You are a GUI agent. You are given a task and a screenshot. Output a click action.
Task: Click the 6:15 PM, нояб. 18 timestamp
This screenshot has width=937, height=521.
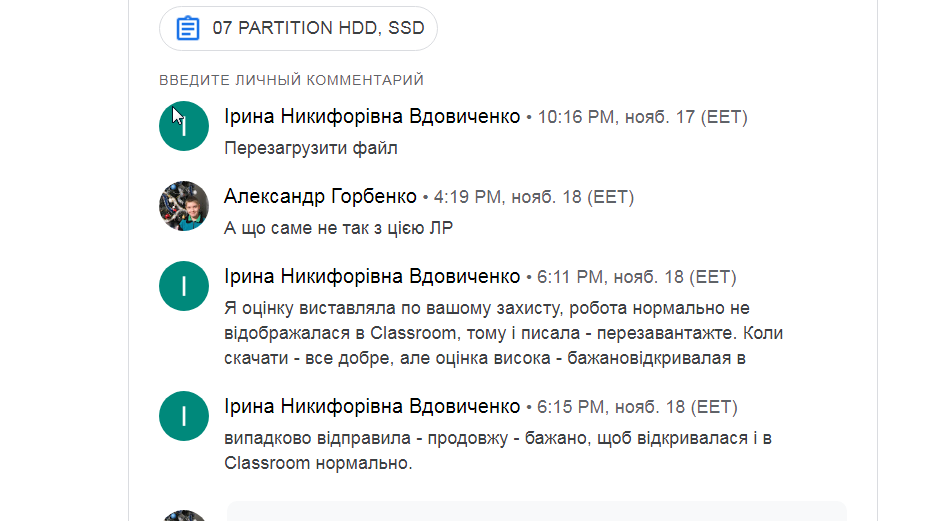[x=637, y=407]
